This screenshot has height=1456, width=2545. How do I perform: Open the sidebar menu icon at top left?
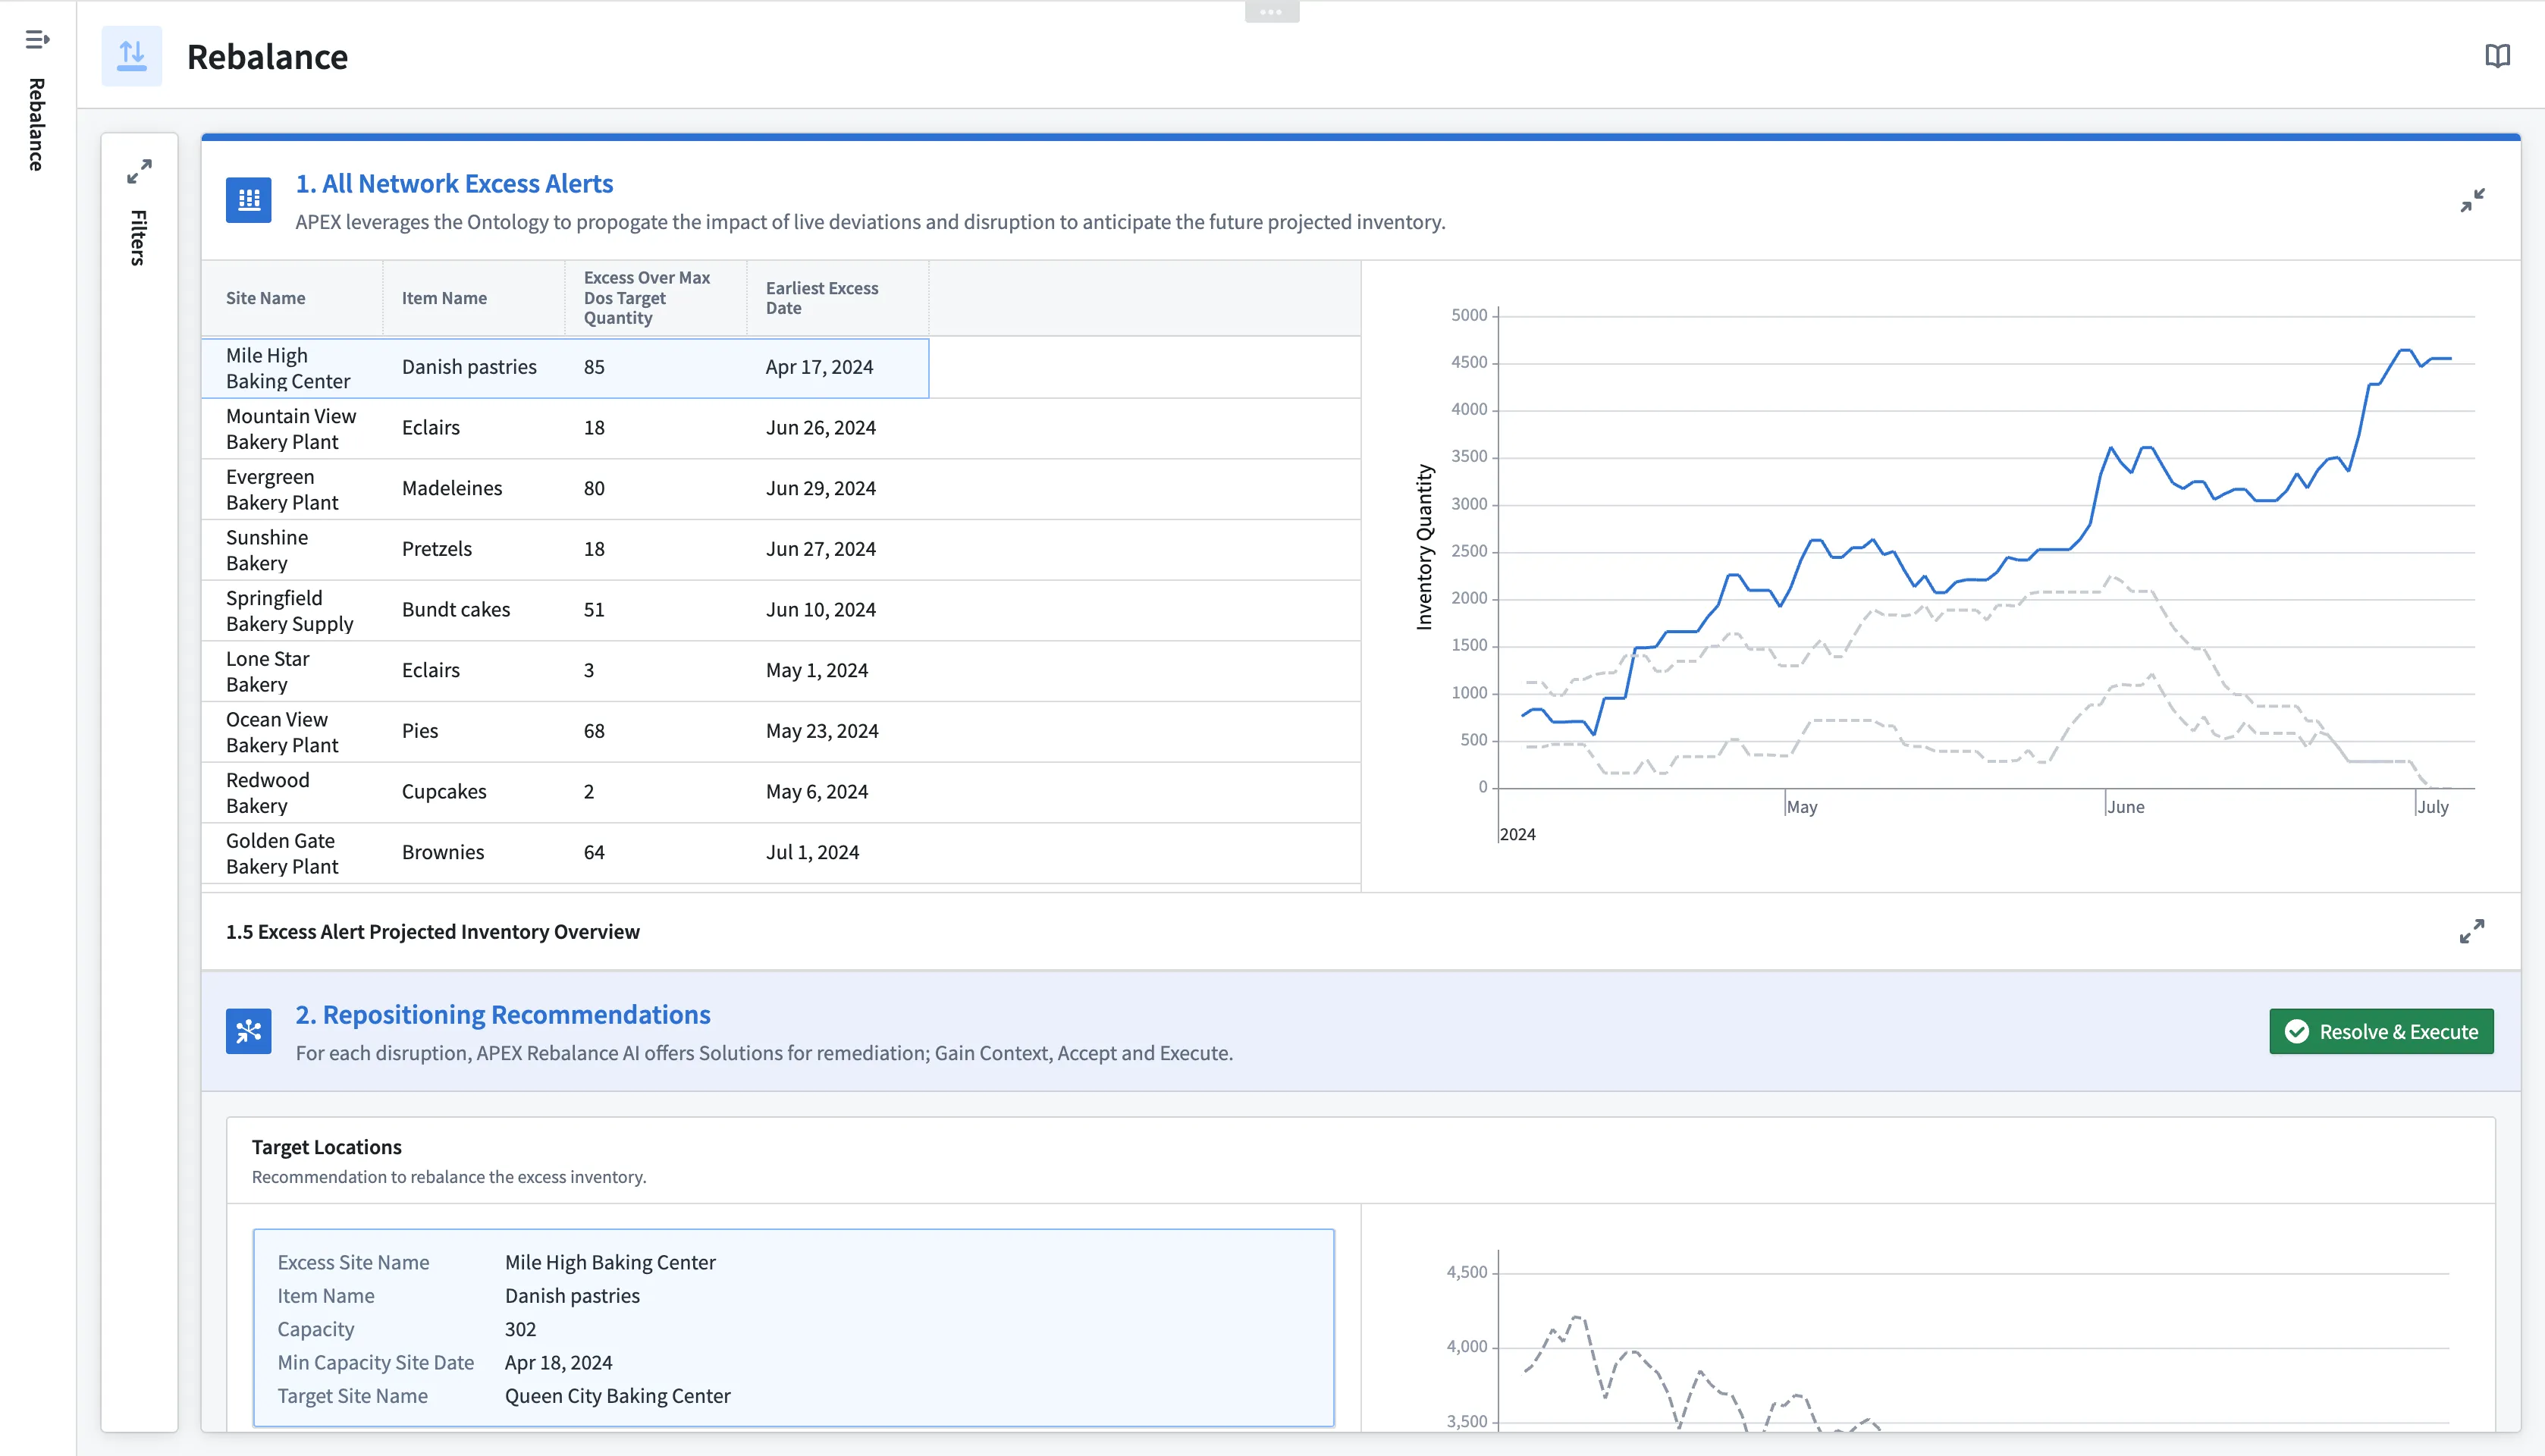37,40
